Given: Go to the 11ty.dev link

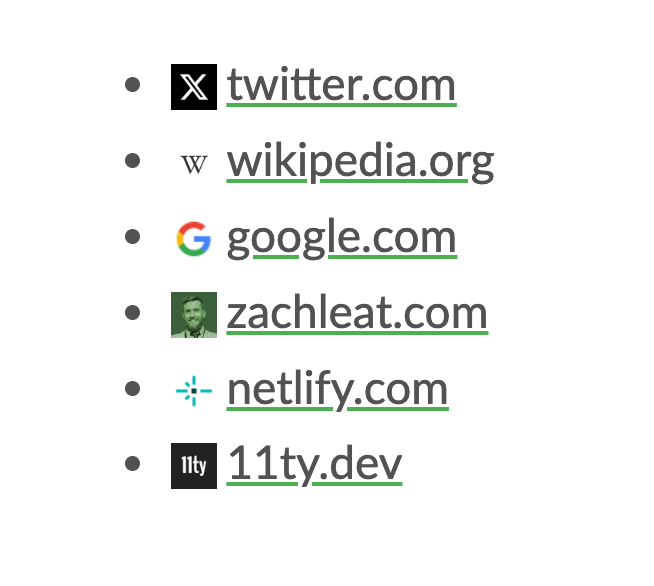Looking at the screenshot, I should coord(314,465).
